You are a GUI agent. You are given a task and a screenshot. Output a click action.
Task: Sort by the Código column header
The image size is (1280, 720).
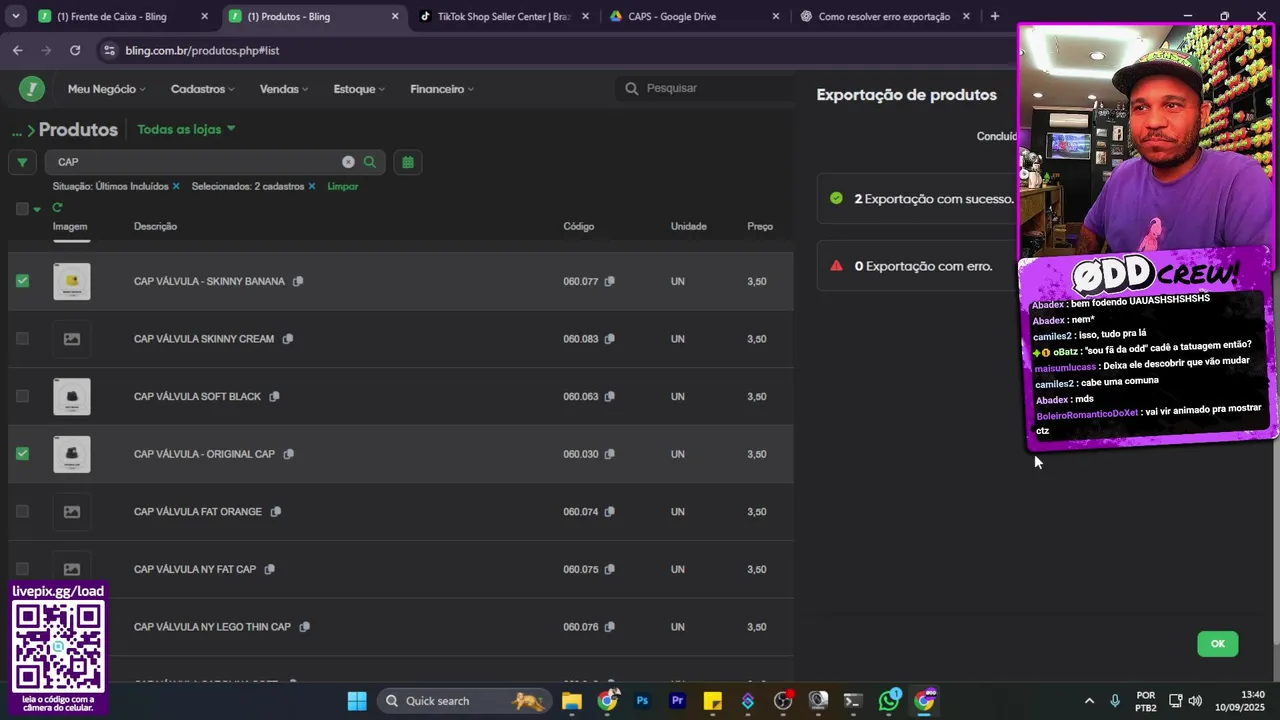[578, 226]
